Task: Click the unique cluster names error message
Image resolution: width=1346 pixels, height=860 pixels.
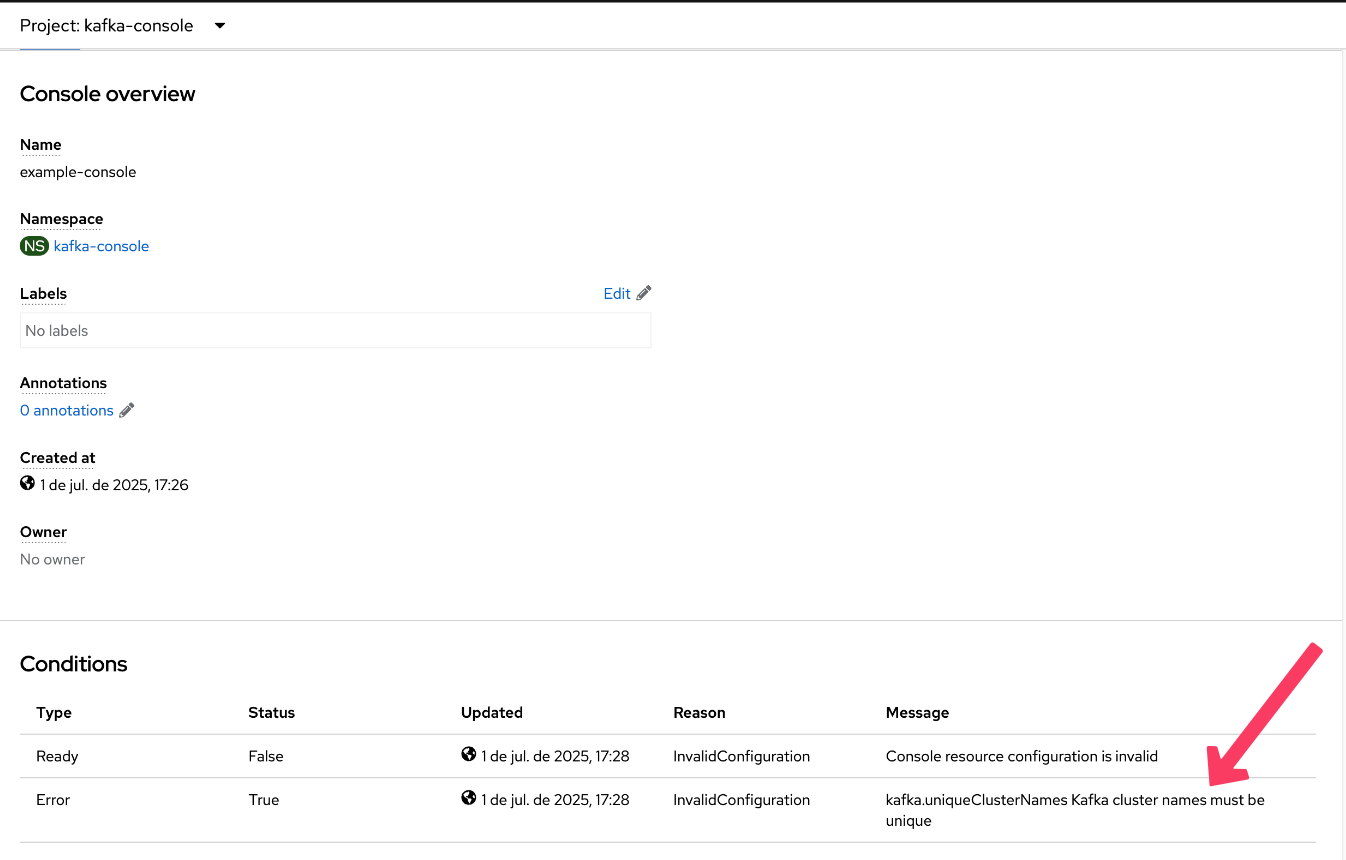Action: tap(1075, 809)
